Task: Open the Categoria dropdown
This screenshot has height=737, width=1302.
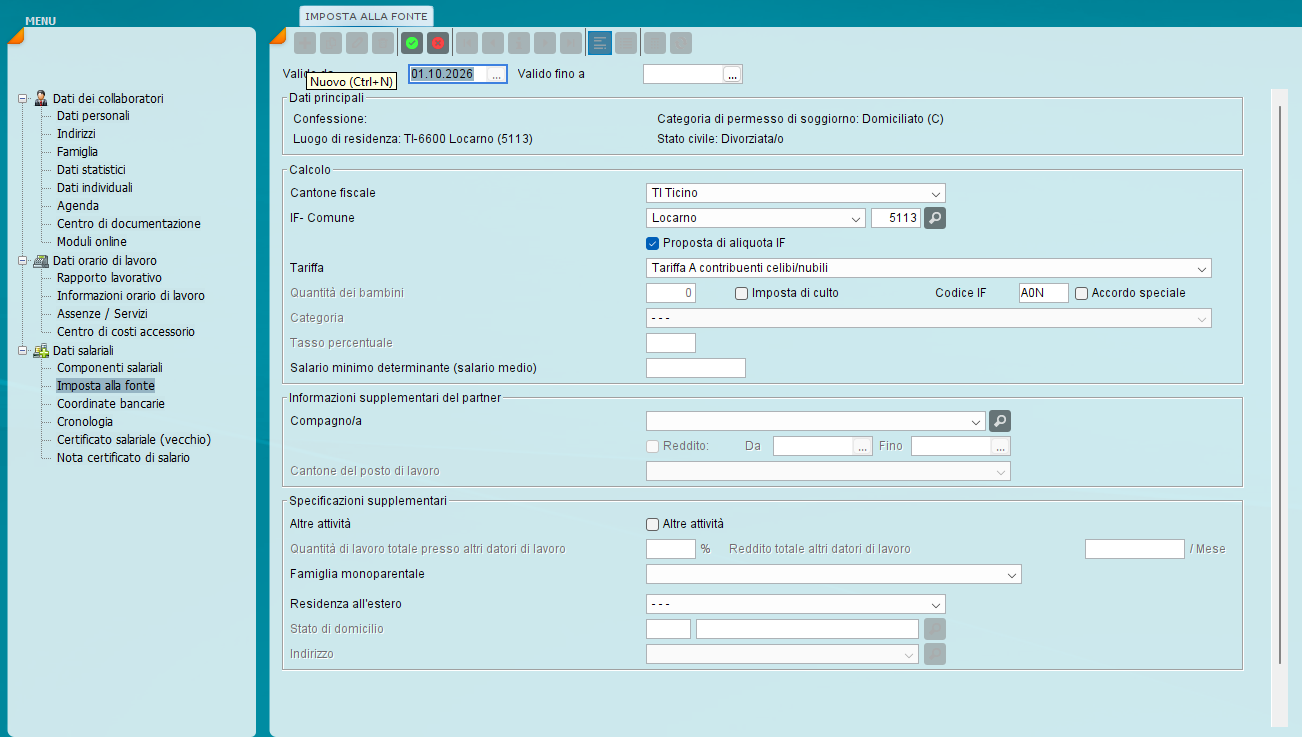Action: 1201,318
